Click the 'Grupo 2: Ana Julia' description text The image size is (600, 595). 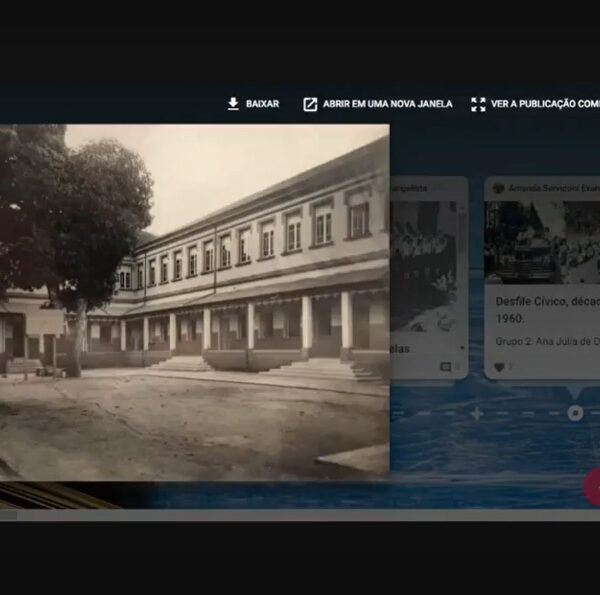pyautogui.click(x=547, y=341)
